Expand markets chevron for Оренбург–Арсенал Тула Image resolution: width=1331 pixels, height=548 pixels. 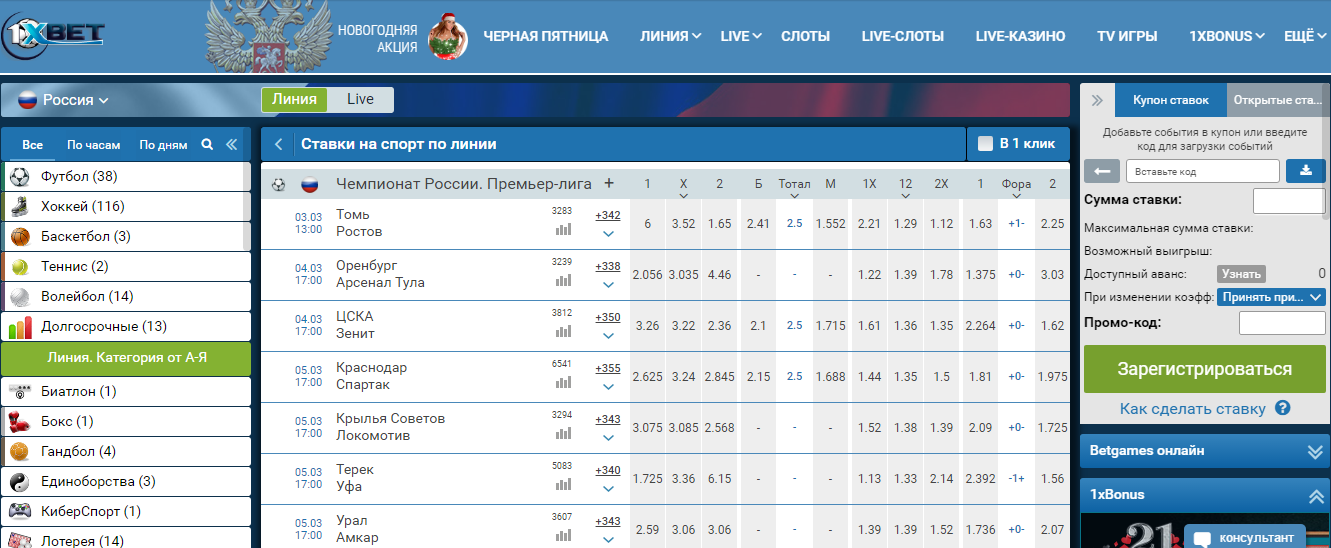[608, 285]
